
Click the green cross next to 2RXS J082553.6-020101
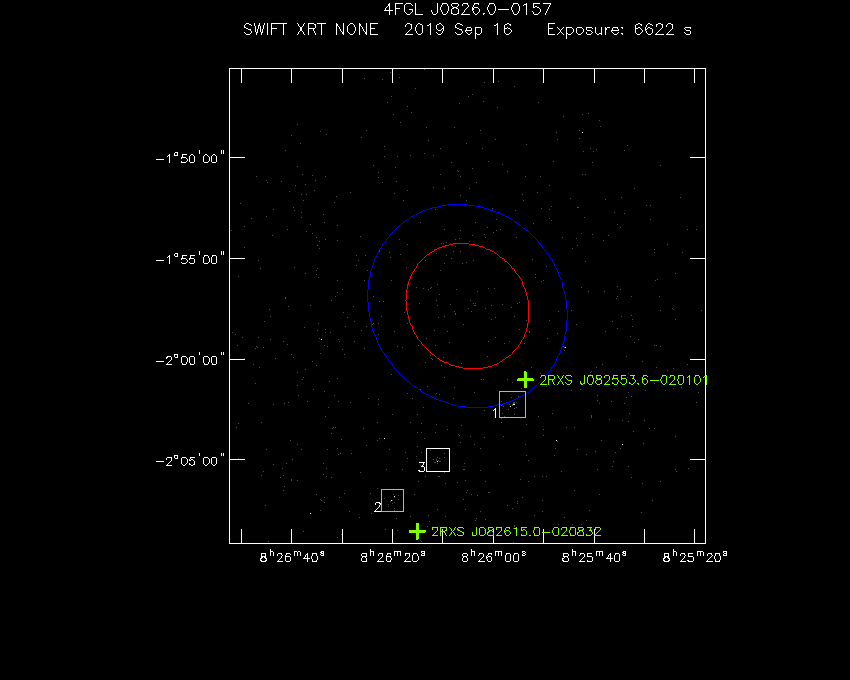pos(525,380)
